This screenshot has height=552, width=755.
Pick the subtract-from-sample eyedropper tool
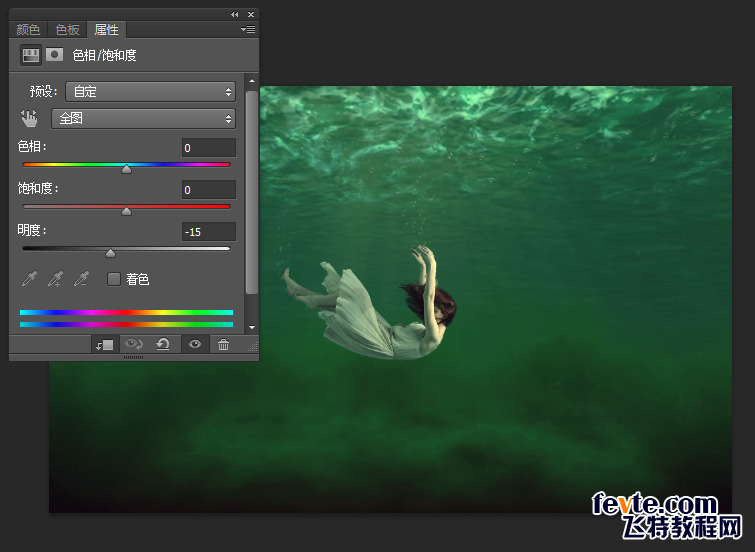pos(82,279)
